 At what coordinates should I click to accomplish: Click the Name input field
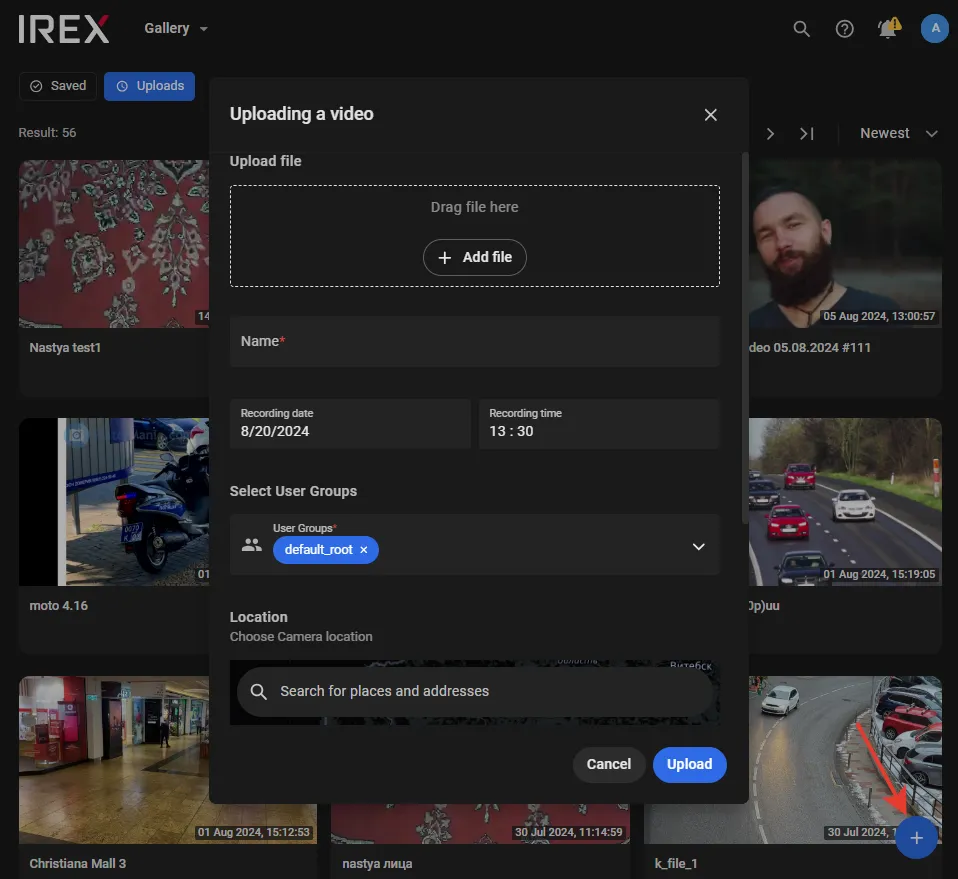475,341
